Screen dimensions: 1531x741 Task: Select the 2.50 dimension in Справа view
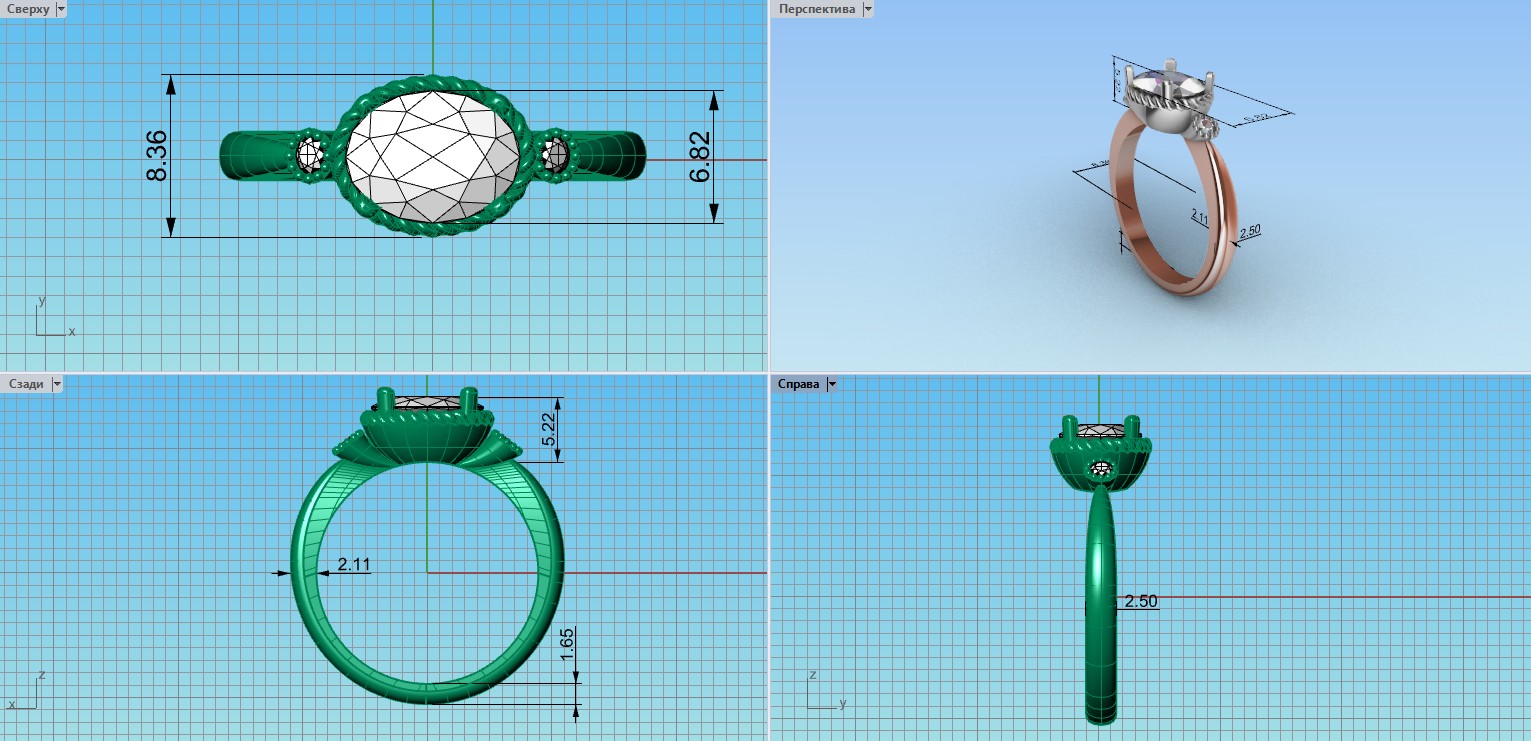click(1141, 602)
